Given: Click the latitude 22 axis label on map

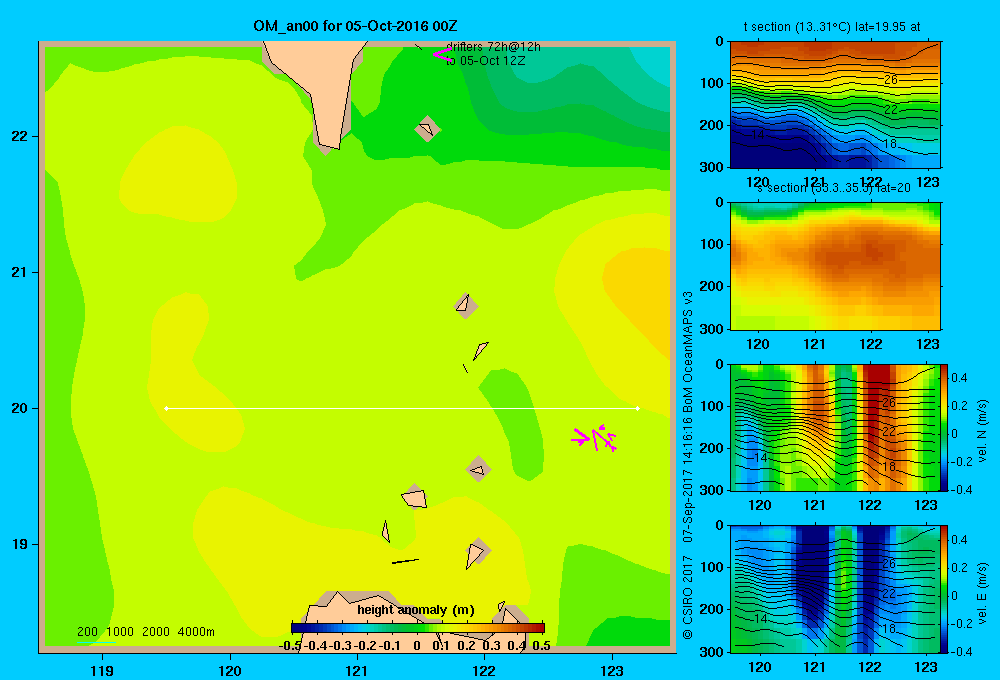Looking at the screenshot, I should point(20,137).
